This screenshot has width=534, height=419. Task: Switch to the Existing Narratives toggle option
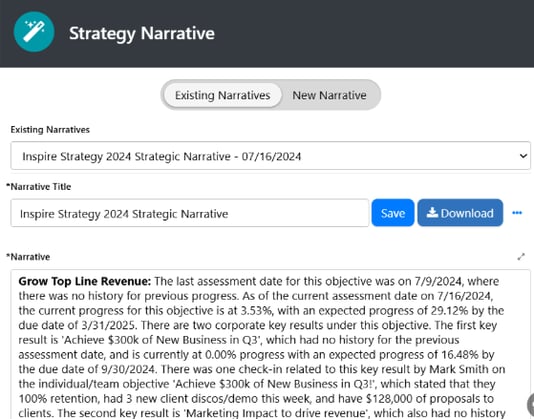coord(223,95)
